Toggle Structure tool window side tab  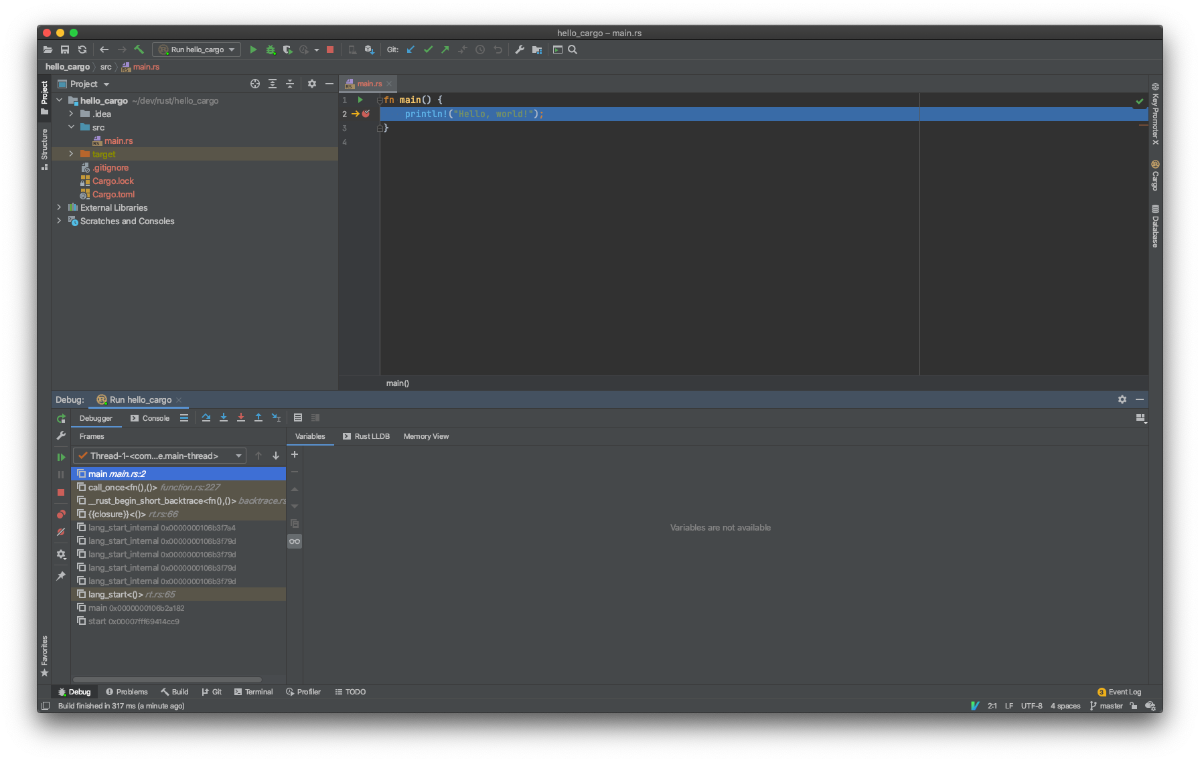click(44, 149)
